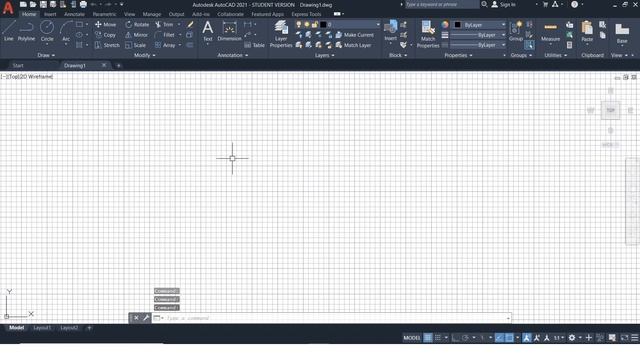This screenshot has height=360, width=640.
Task: Expand the Properties panel
Action: tap(458, 55)
